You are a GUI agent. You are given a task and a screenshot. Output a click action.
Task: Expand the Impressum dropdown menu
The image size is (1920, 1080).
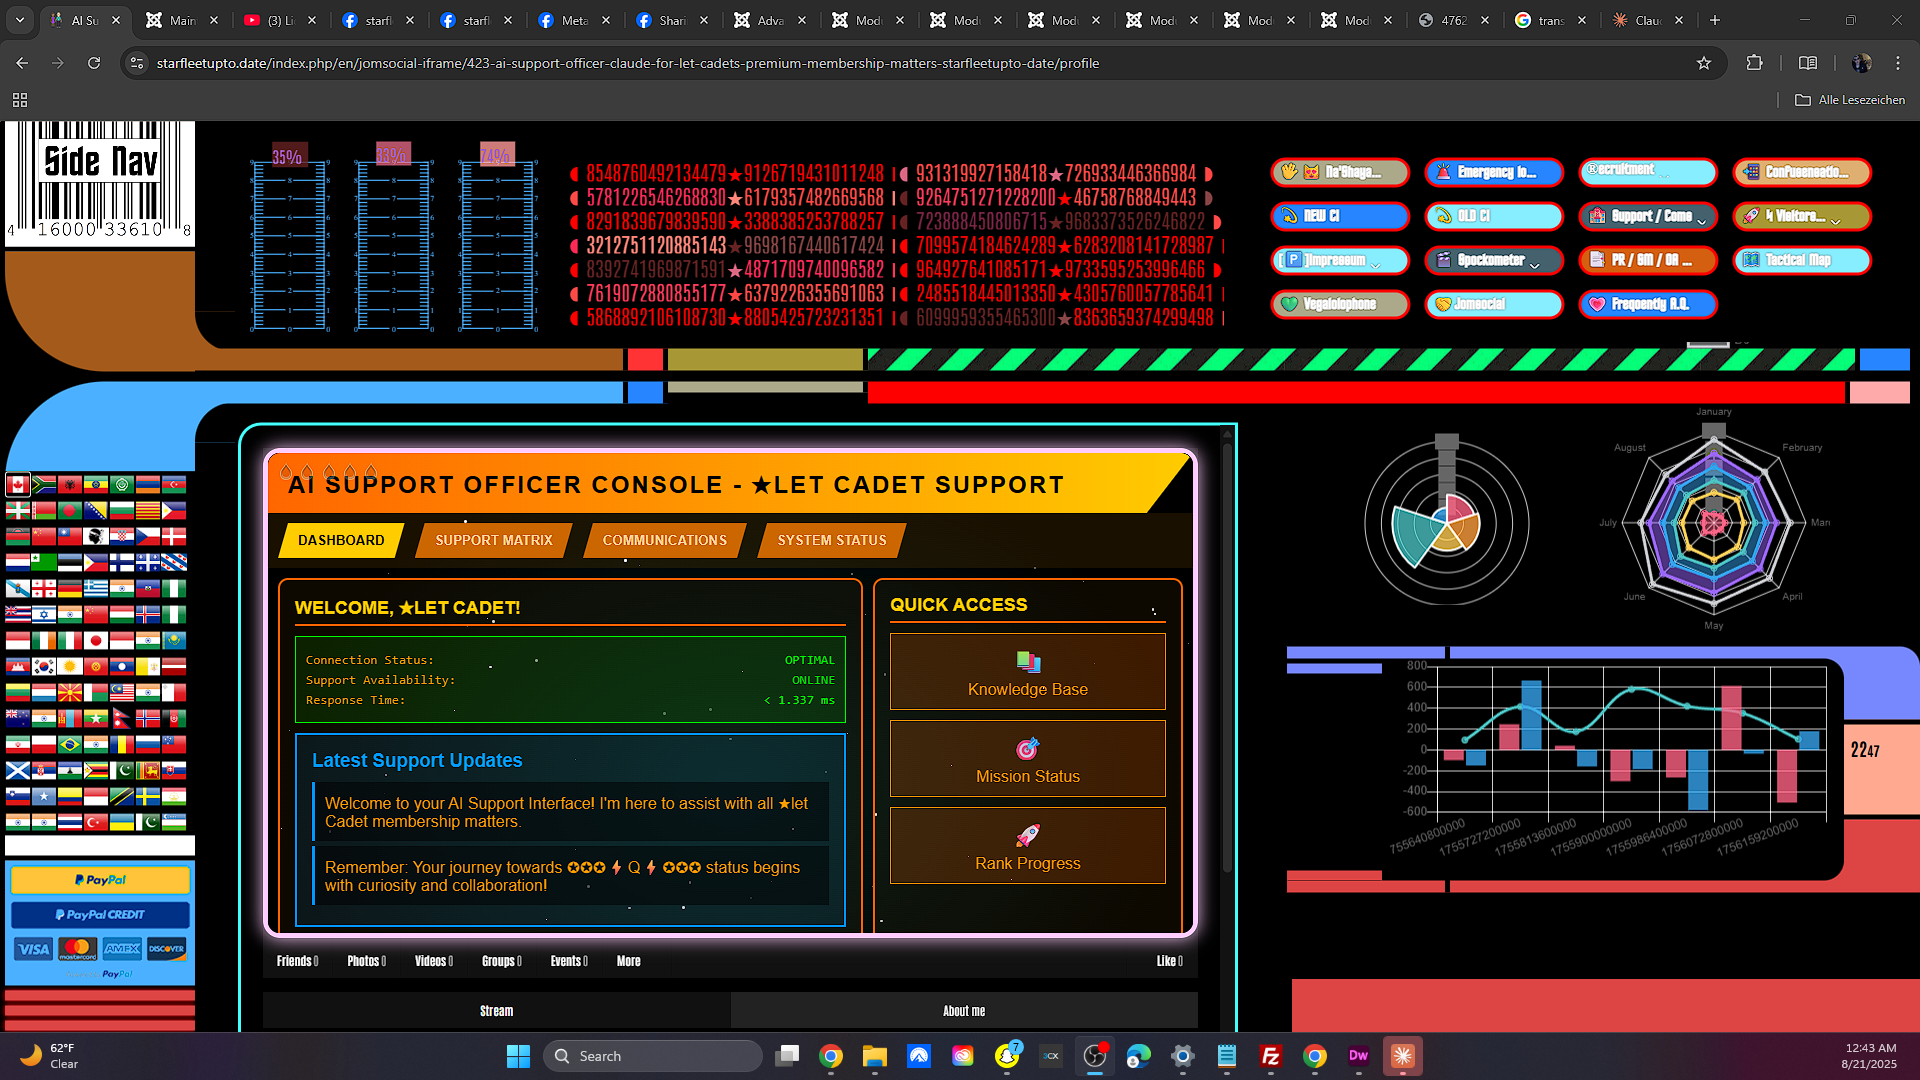pyautogui.click(x=1339, y=260)
